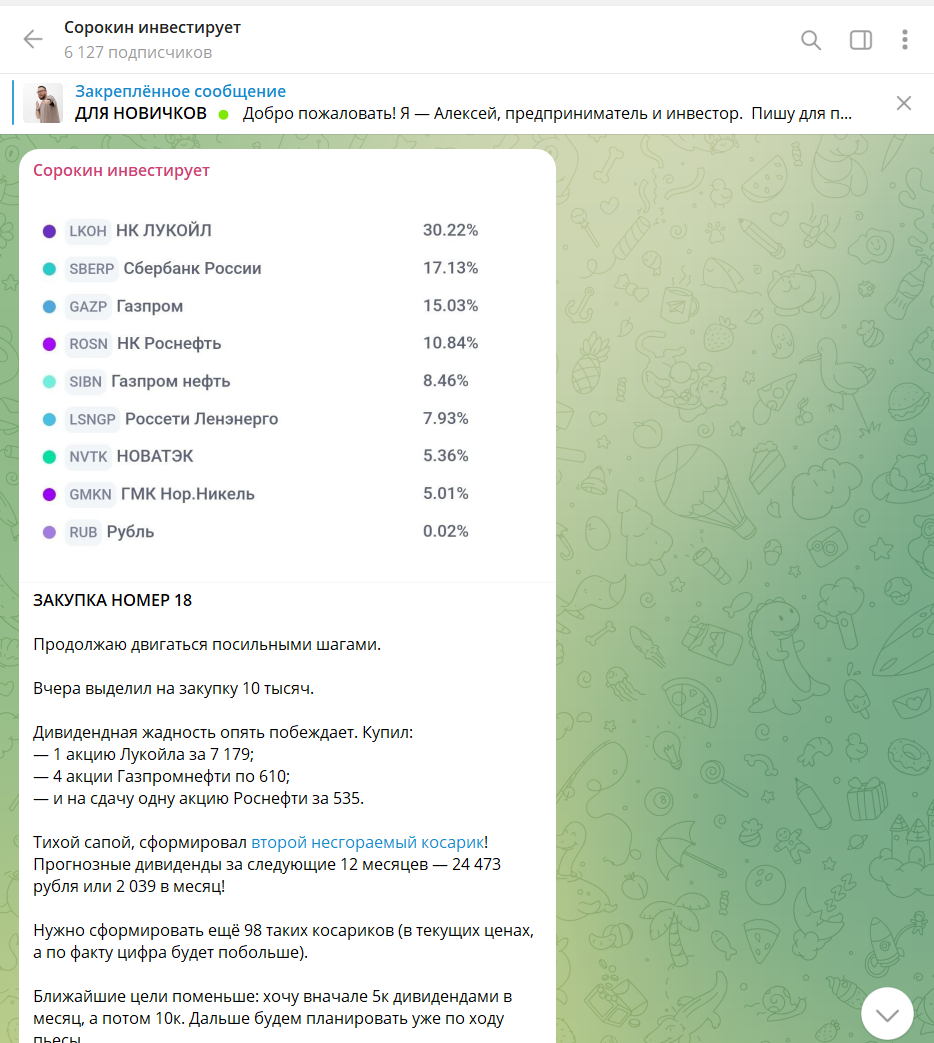Click the LSNGP ticker badge
934x1043 pixels.
click(92, 420)
